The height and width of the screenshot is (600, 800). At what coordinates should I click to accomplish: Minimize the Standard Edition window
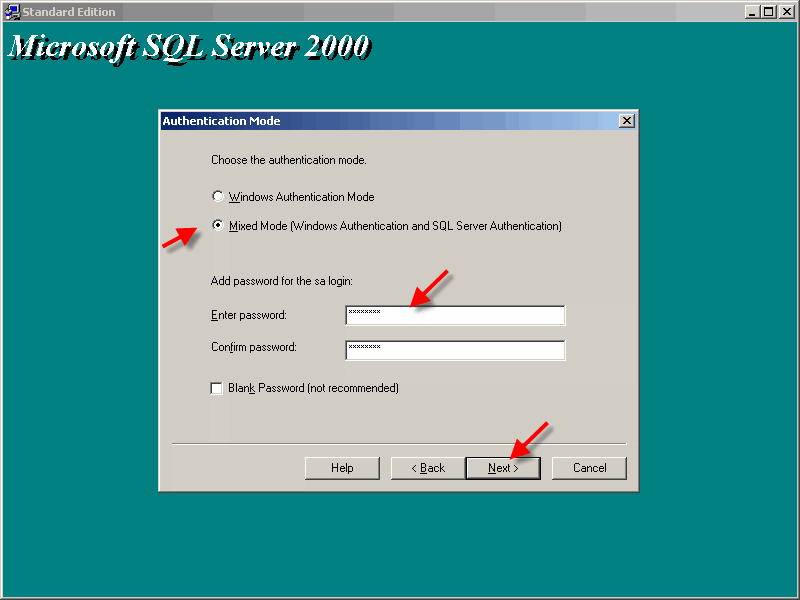(752, 12)
